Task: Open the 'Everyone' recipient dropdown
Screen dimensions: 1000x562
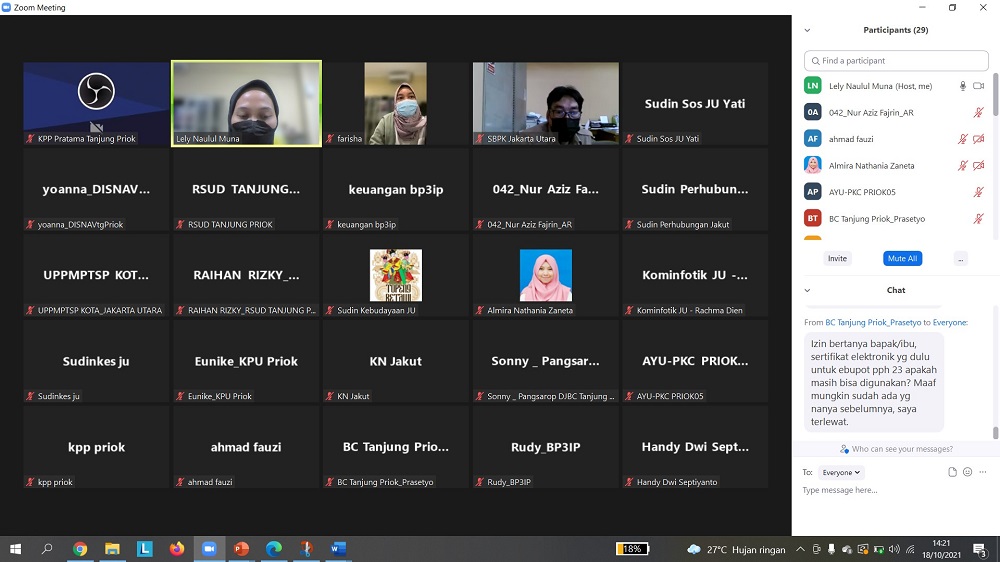Action: [x=840, y=472]
